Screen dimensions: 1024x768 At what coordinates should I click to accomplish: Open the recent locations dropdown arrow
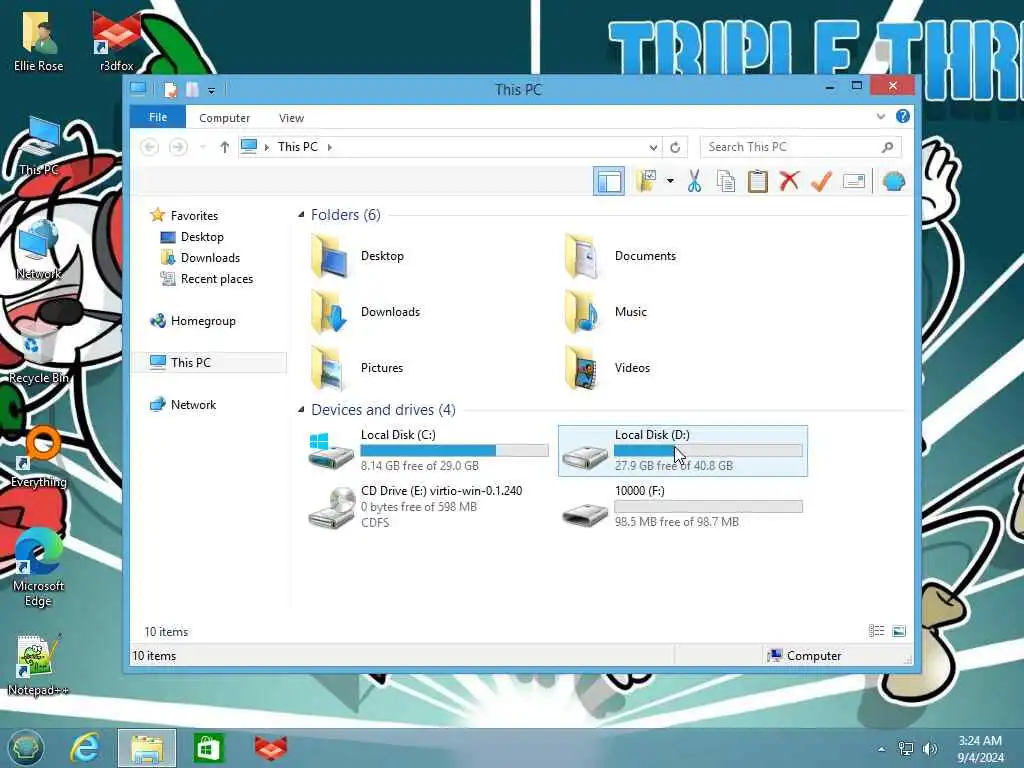click(203, 148)
